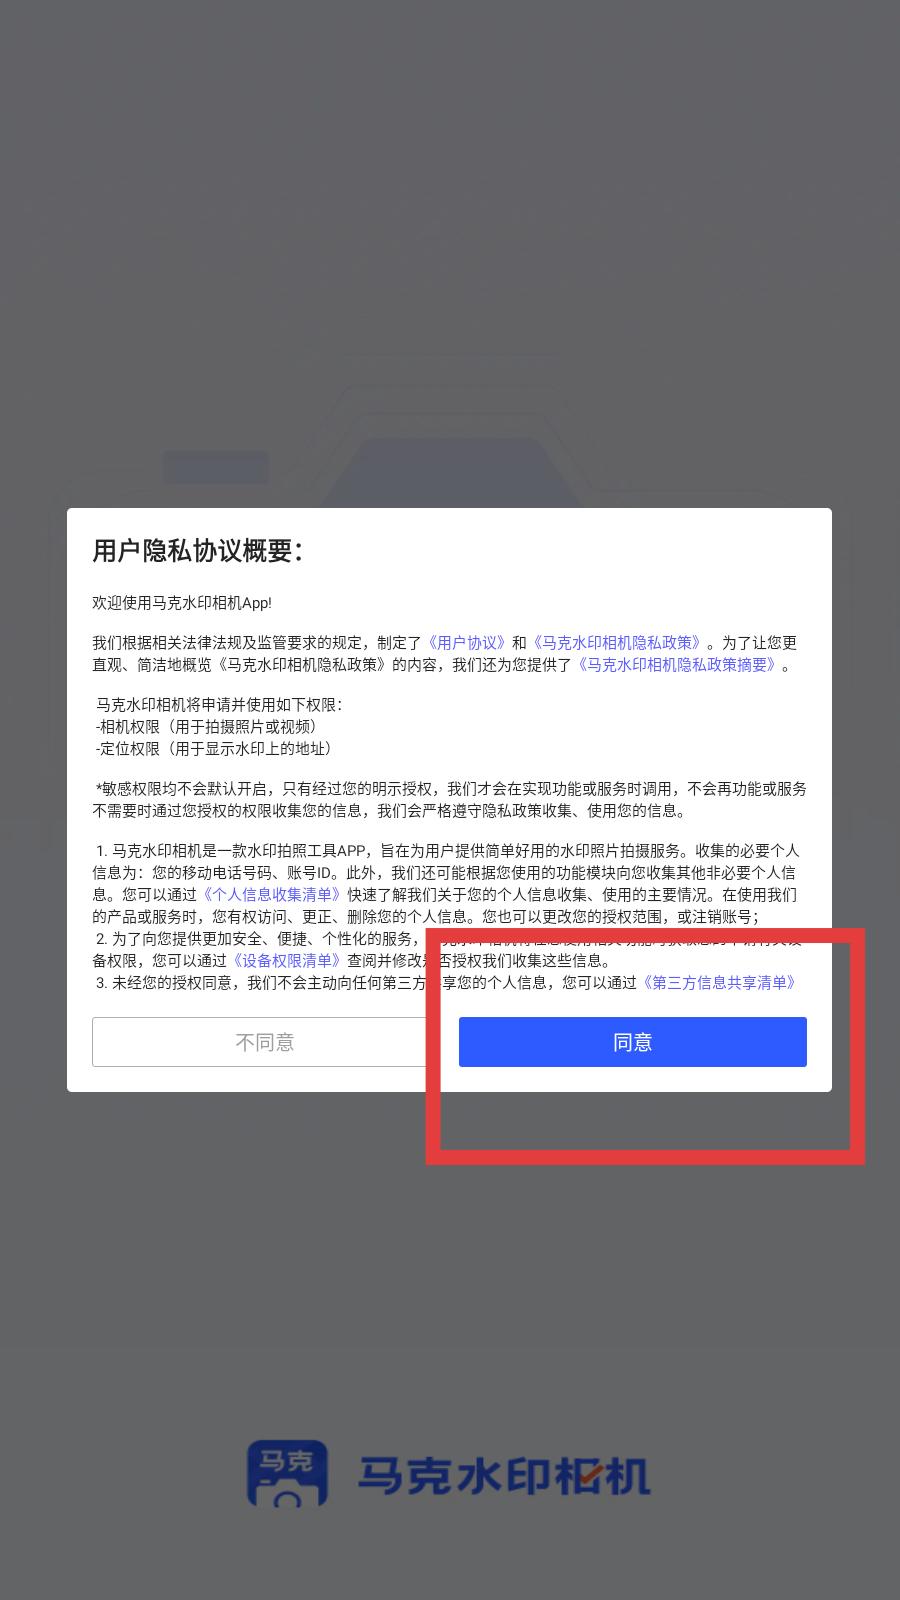Tap the 定位权限 location permission line
The height and width of the screenshot is (1600, 900).
coord(213,748)
